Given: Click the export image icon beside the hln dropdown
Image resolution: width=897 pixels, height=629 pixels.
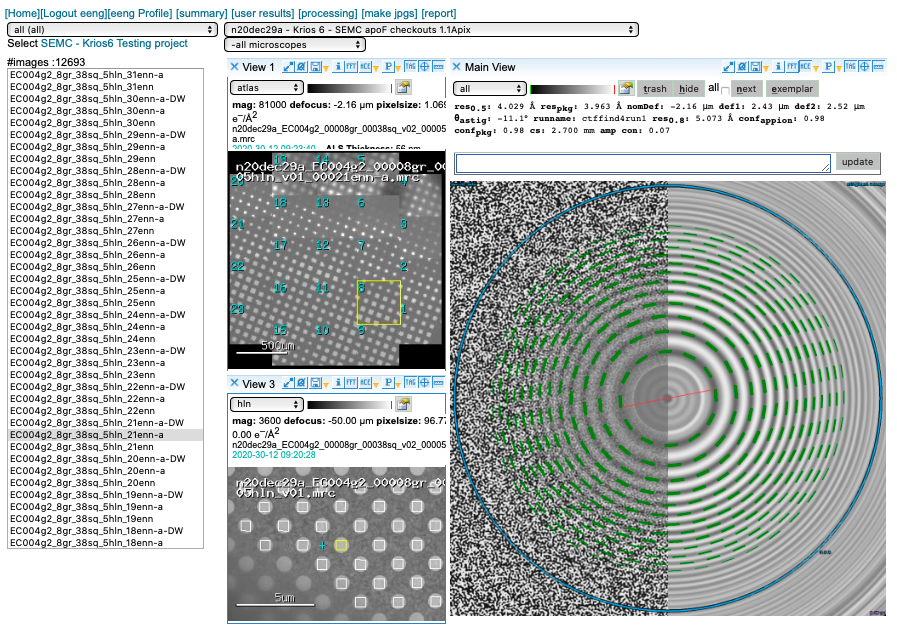Looking at the screenshot, I should pyautogui.click(x=403, y=404).
